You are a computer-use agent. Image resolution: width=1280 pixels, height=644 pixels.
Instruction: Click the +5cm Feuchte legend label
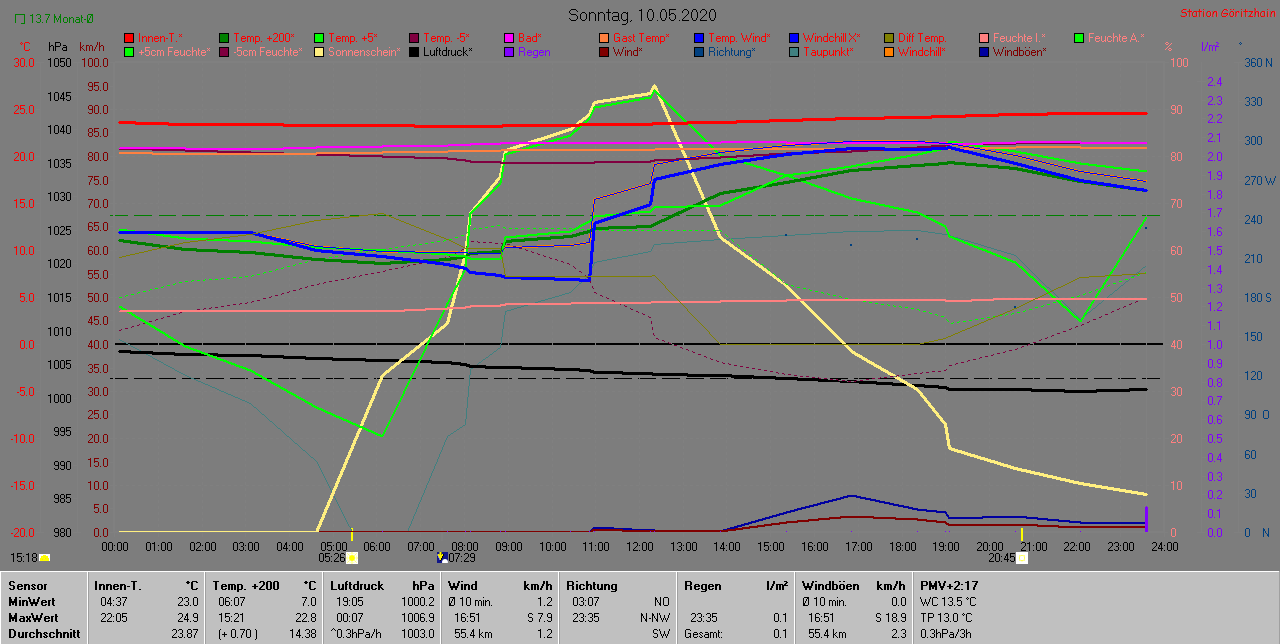pyautogui.click(x=175, y=52)
